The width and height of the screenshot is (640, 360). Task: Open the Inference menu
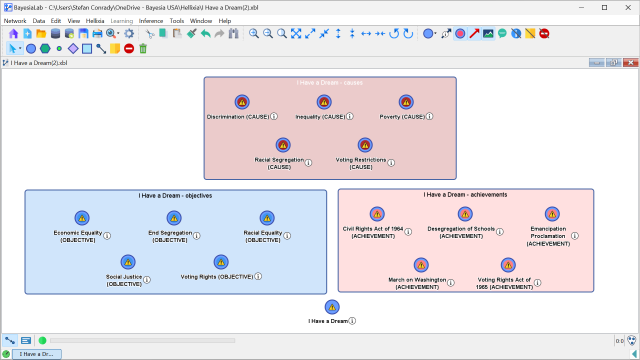[151, 21]
